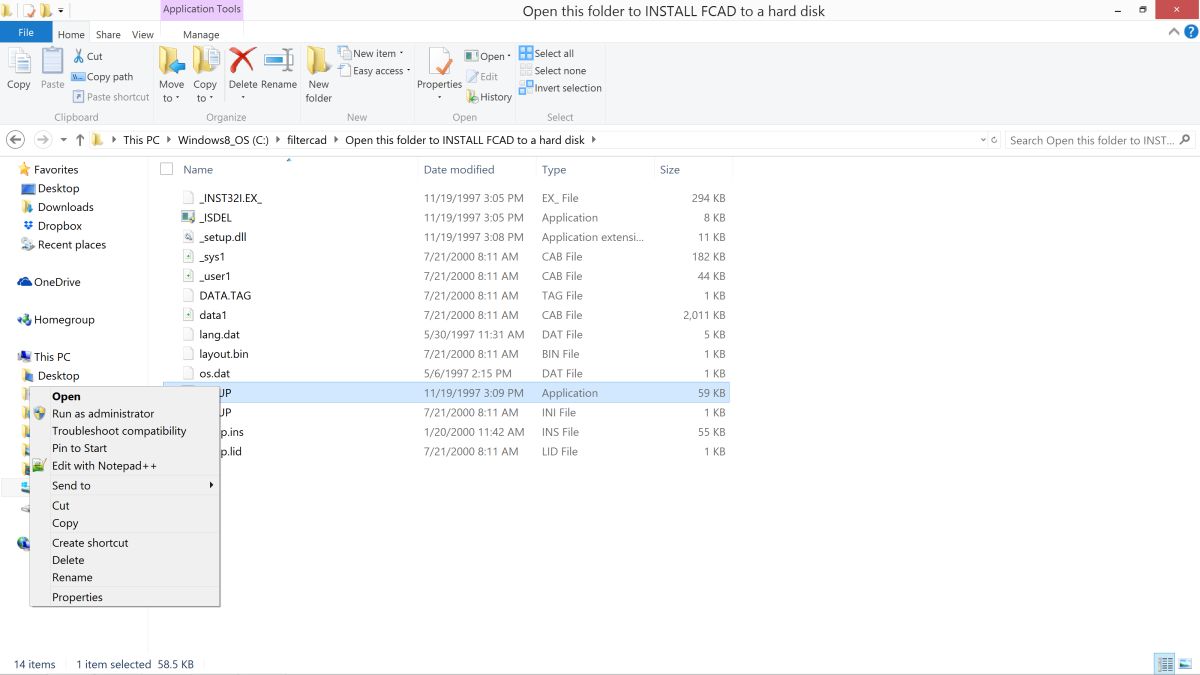Choose Paste shortcut in the ribbon

[111, 97]
